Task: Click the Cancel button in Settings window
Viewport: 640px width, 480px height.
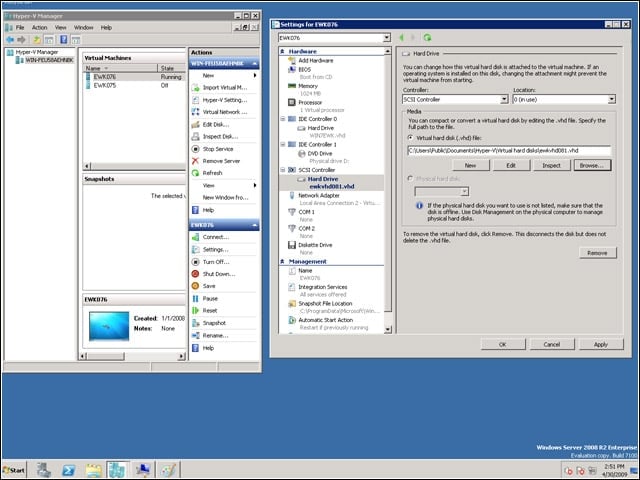Action: [x=552, y=344]
